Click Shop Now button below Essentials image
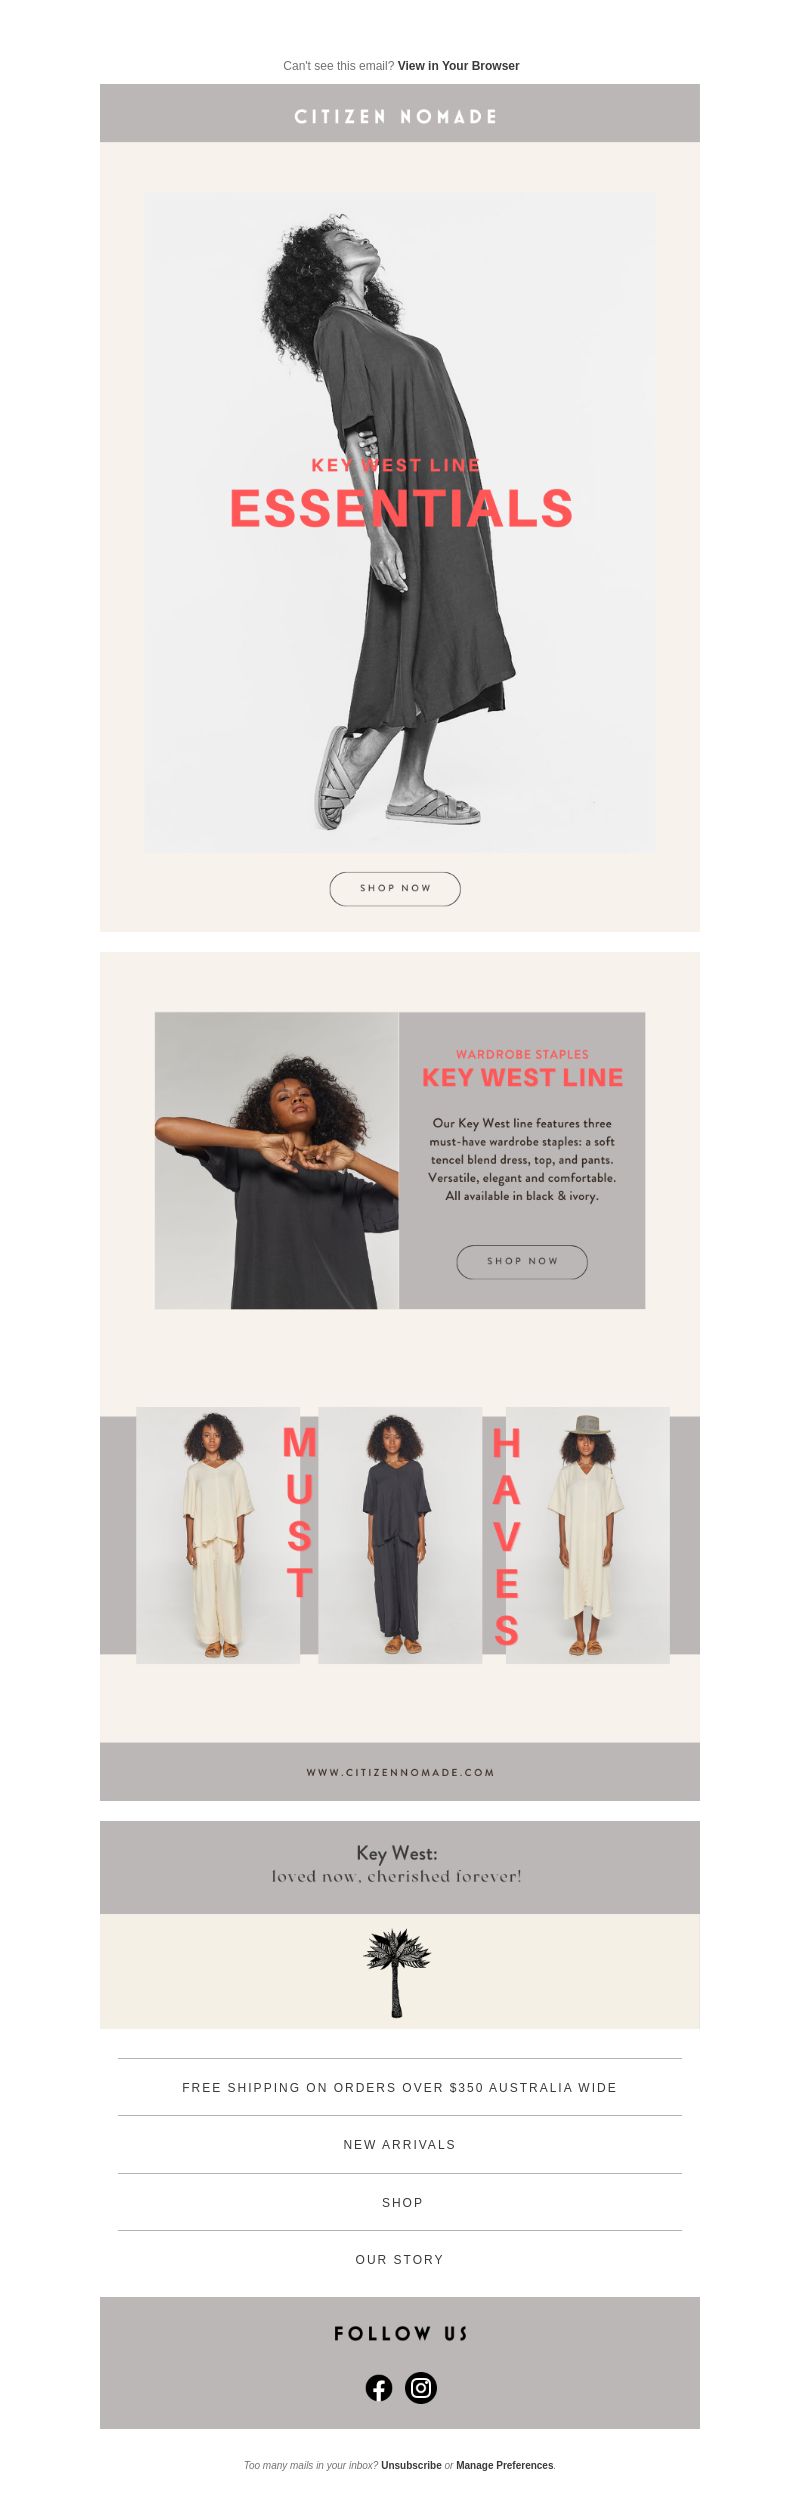800x2520 pixels. [395, 888]
